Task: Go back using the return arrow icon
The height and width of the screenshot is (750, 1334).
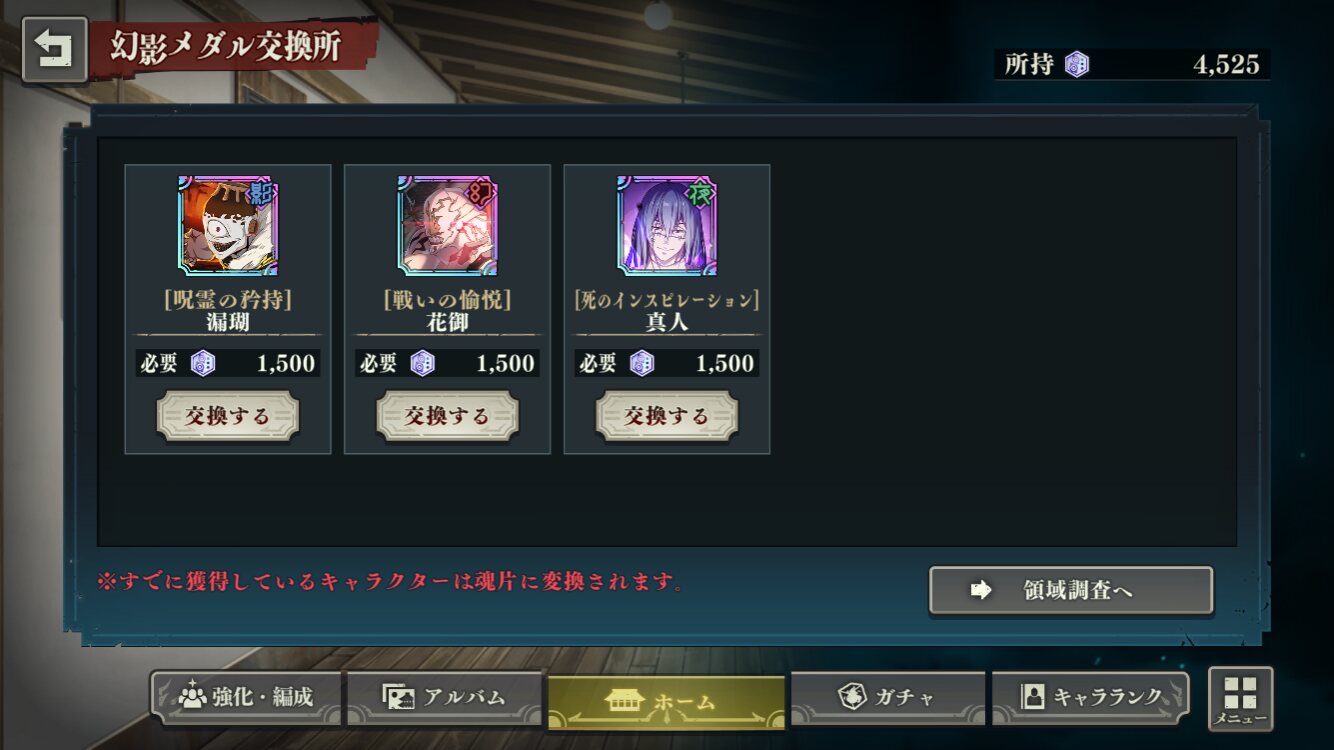Action: point(55,50)
